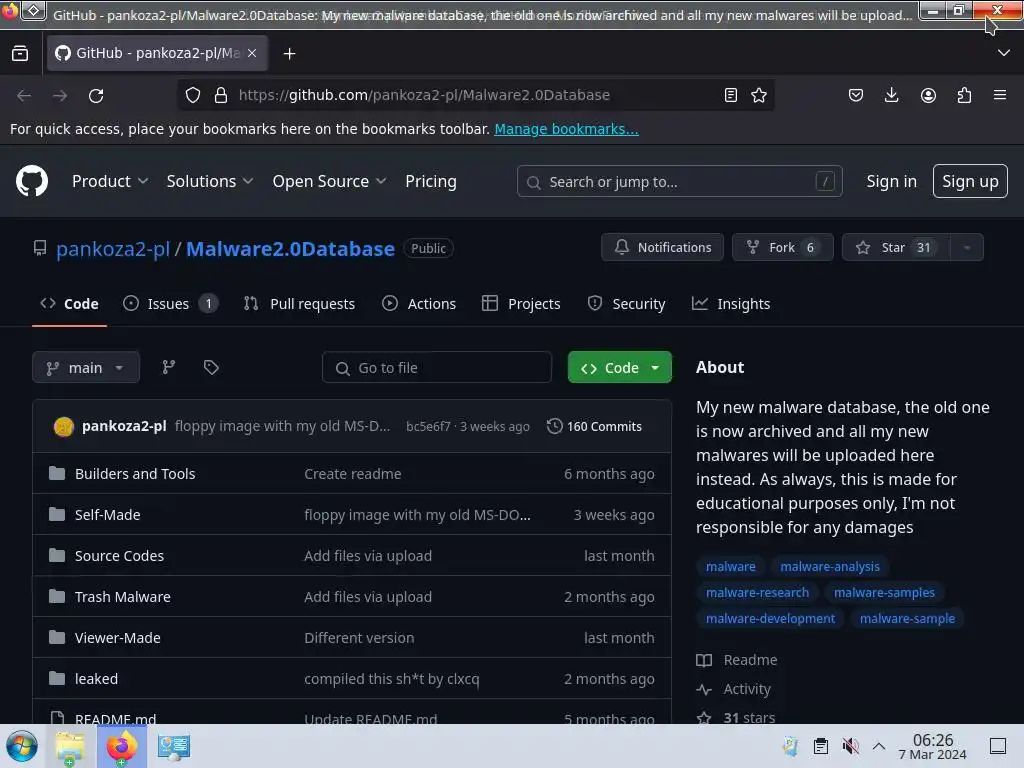
Task: Open the Extensions puzzle icon
Action: pos(964,95)
